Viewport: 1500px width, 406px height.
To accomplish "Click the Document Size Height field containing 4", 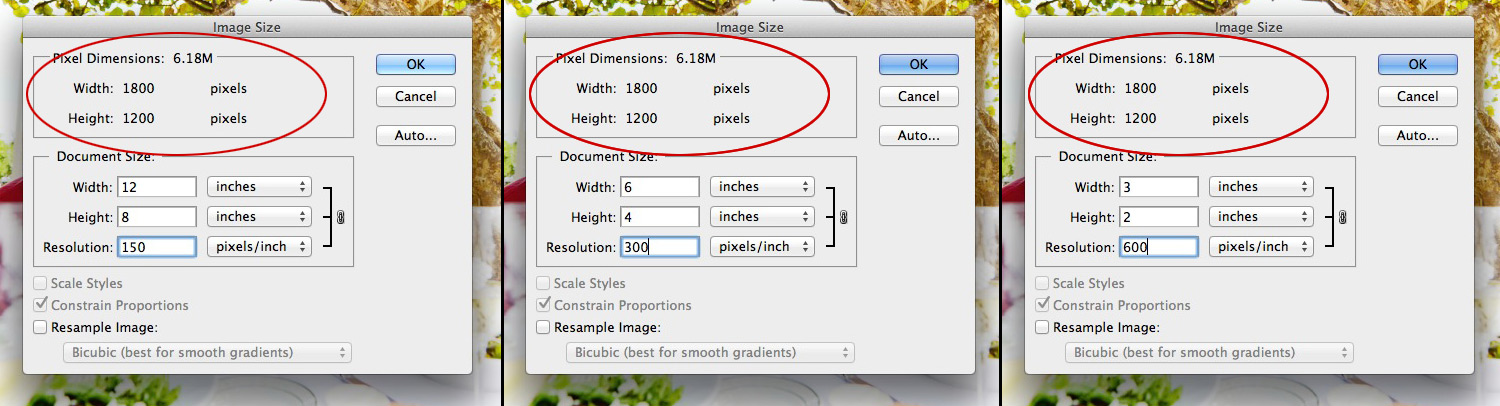I will point(660,217).
